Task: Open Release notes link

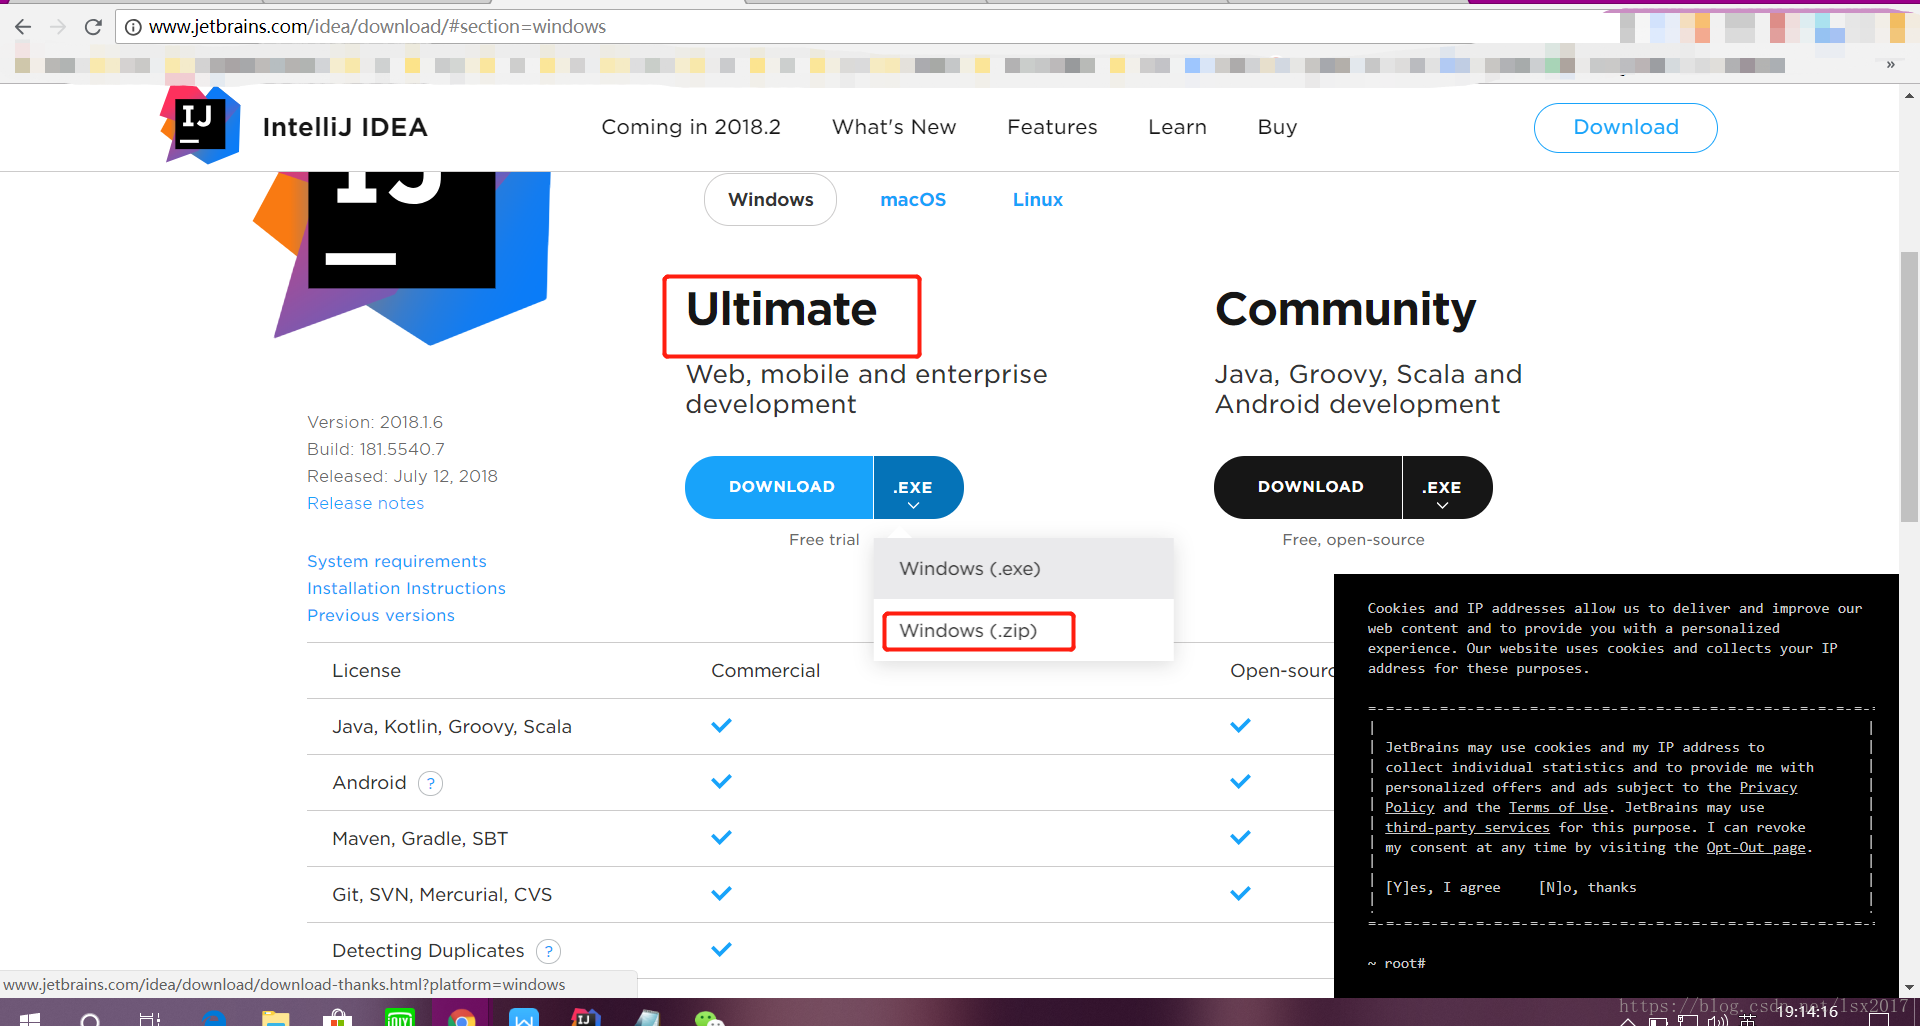Action: 365,503
